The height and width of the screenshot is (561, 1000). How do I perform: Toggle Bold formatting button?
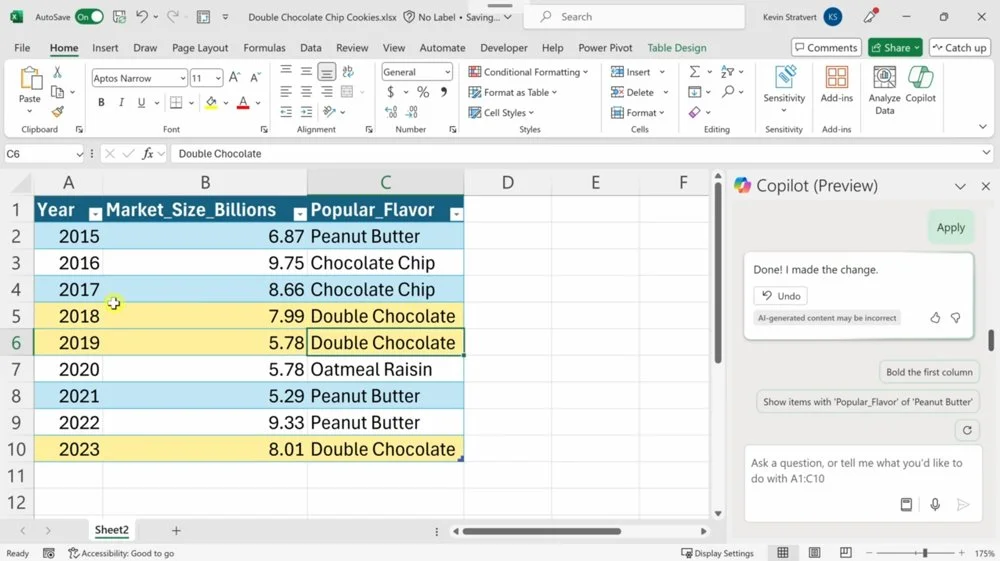(101, 103)
